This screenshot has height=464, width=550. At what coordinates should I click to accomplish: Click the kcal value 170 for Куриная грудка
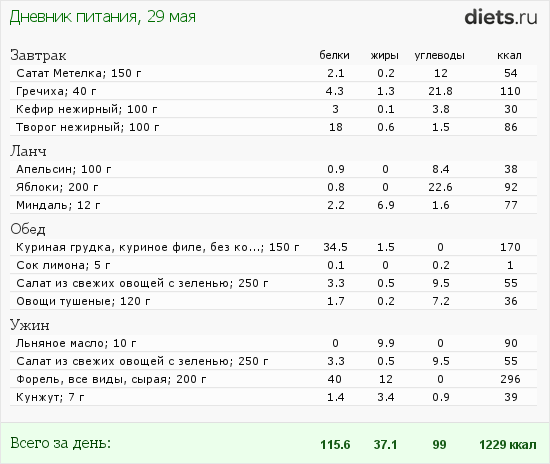point(510,247)
